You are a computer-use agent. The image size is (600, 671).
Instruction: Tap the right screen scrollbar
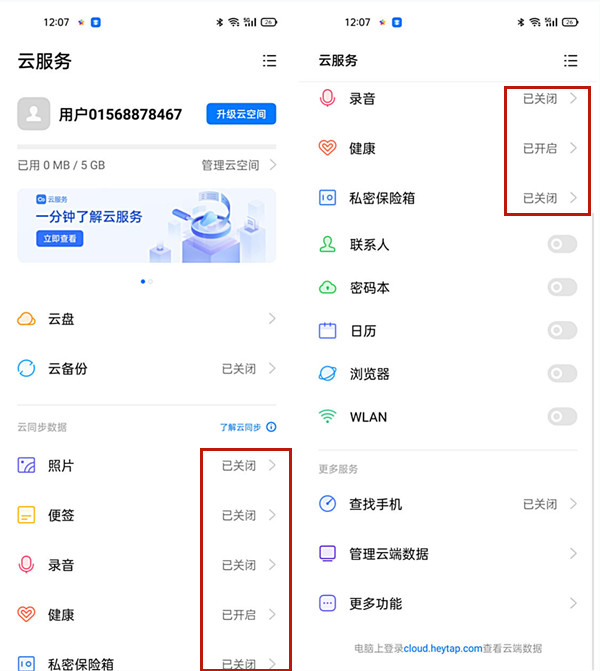point(593,441)
